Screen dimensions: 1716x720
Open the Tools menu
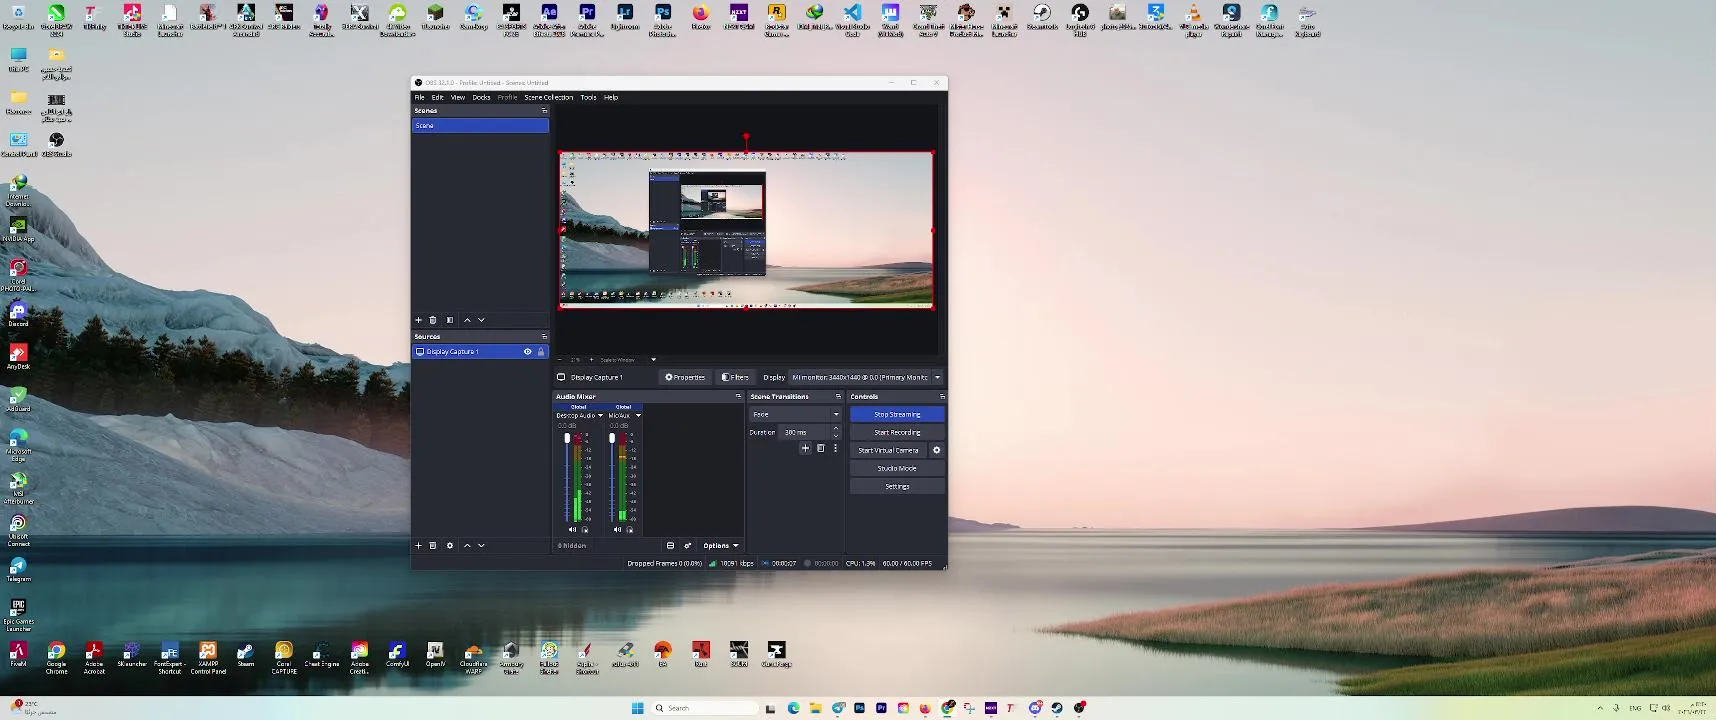pyautogui.click(x=588, y=97)
